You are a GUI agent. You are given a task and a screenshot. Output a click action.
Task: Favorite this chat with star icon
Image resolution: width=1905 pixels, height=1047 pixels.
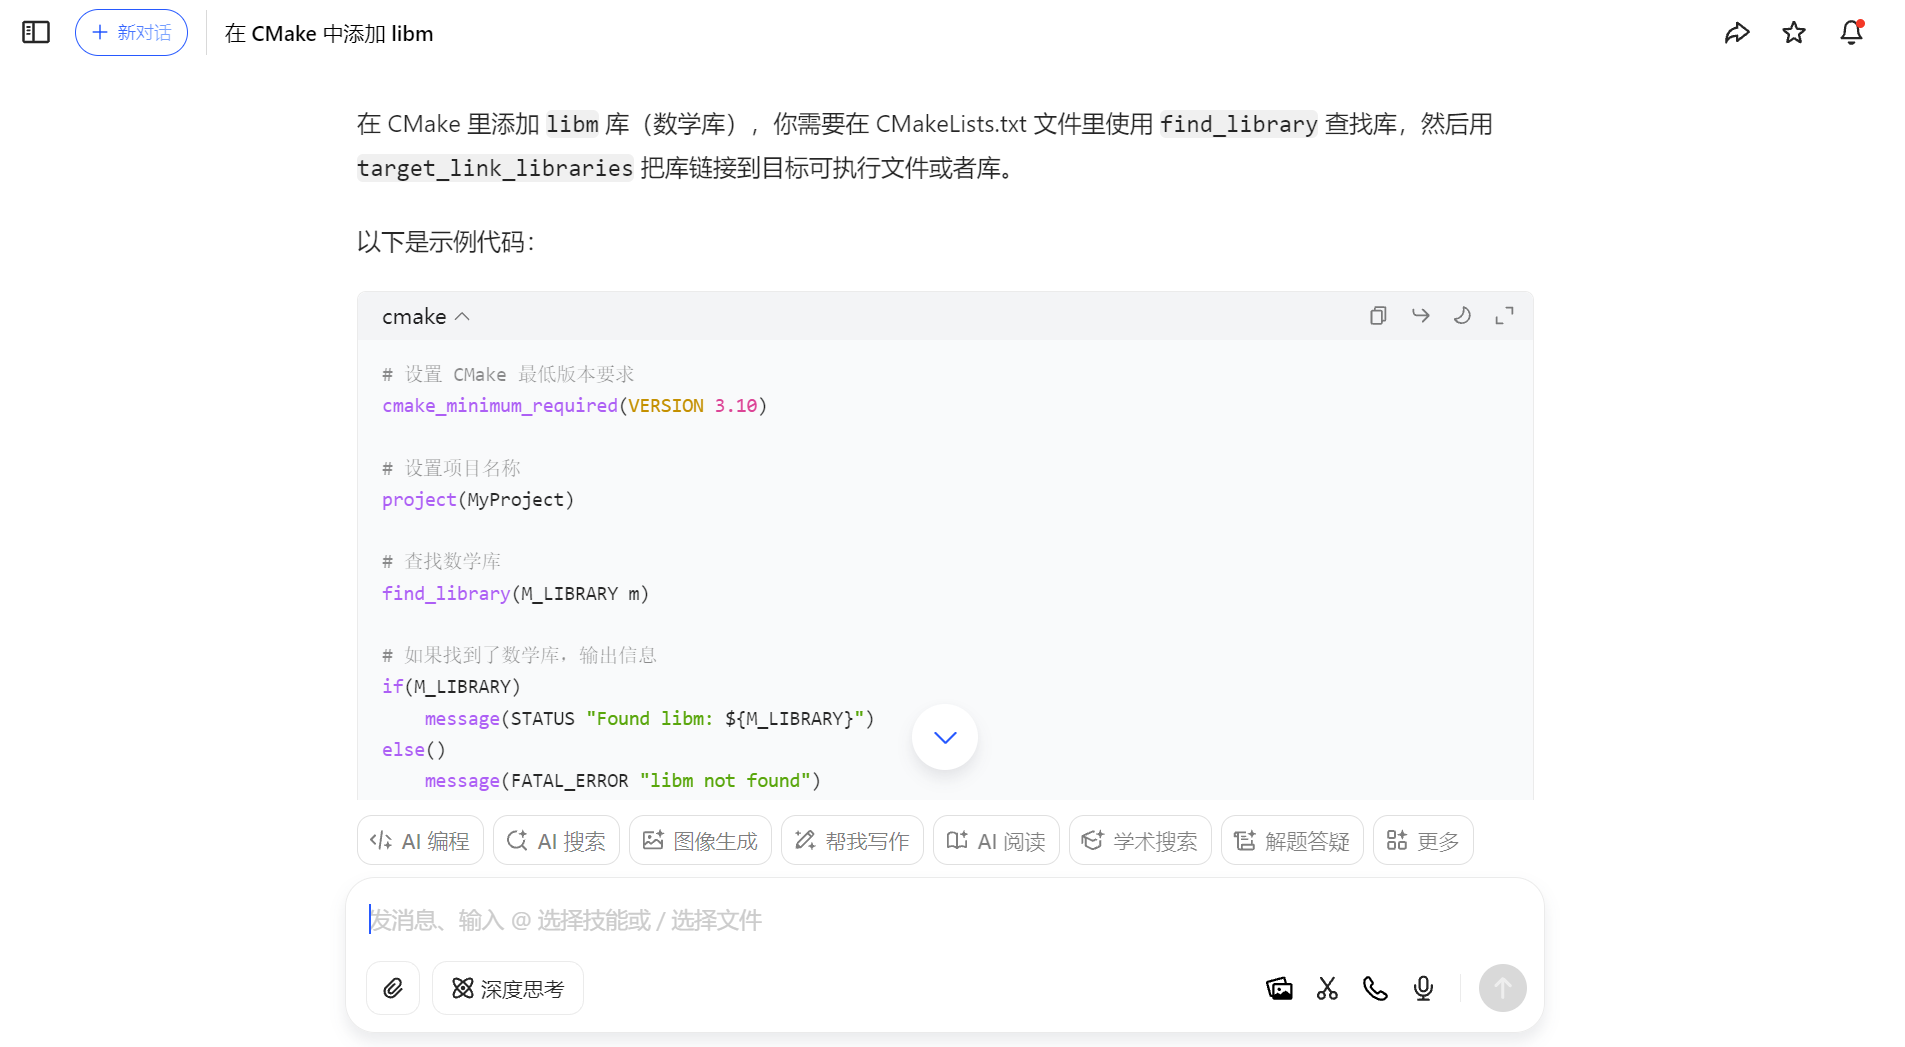(1794, 33)
